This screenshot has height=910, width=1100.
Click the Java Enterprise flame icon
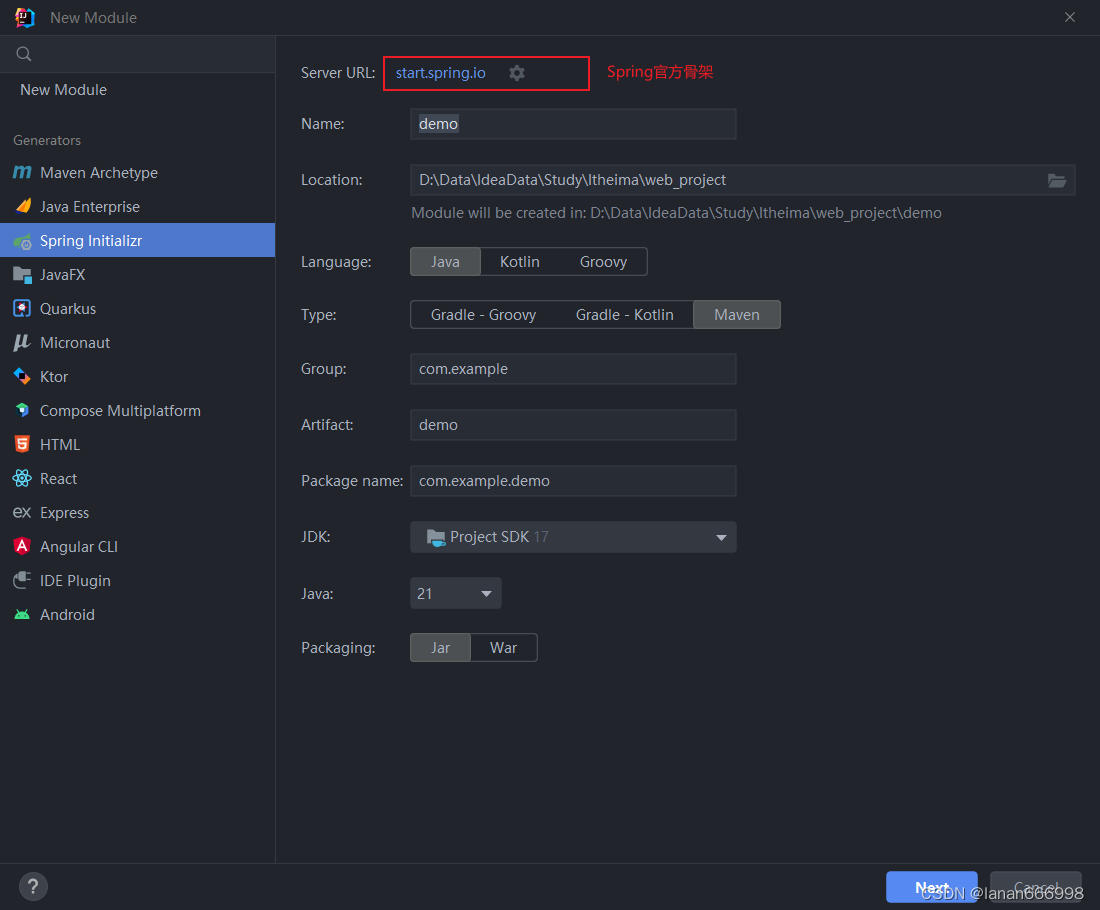(x=22, y=206)
